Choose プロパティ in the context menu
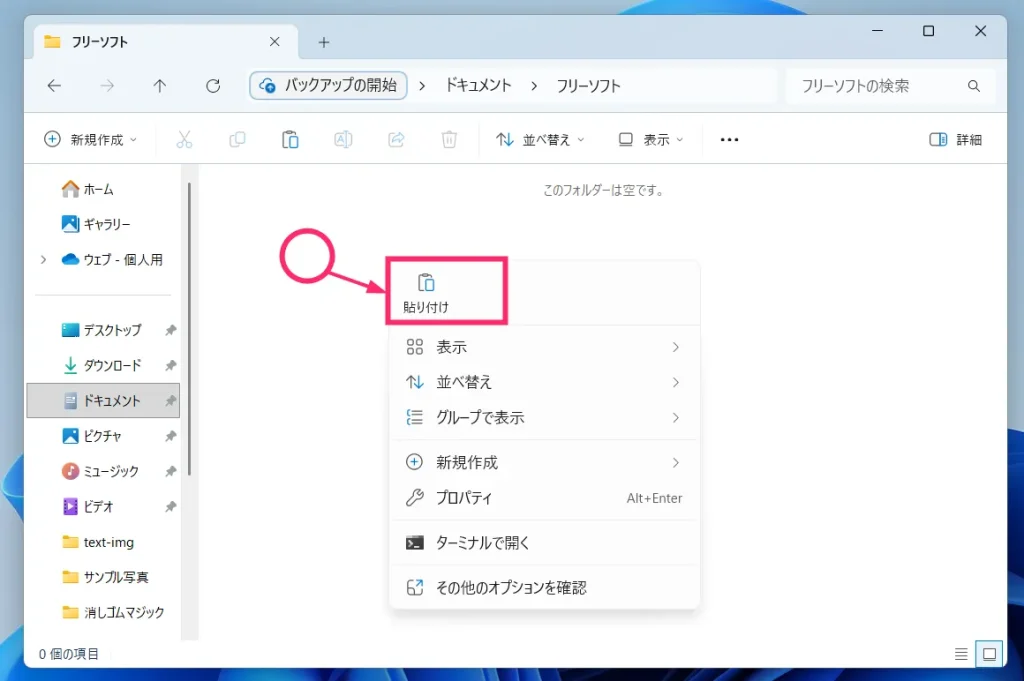 543,498
